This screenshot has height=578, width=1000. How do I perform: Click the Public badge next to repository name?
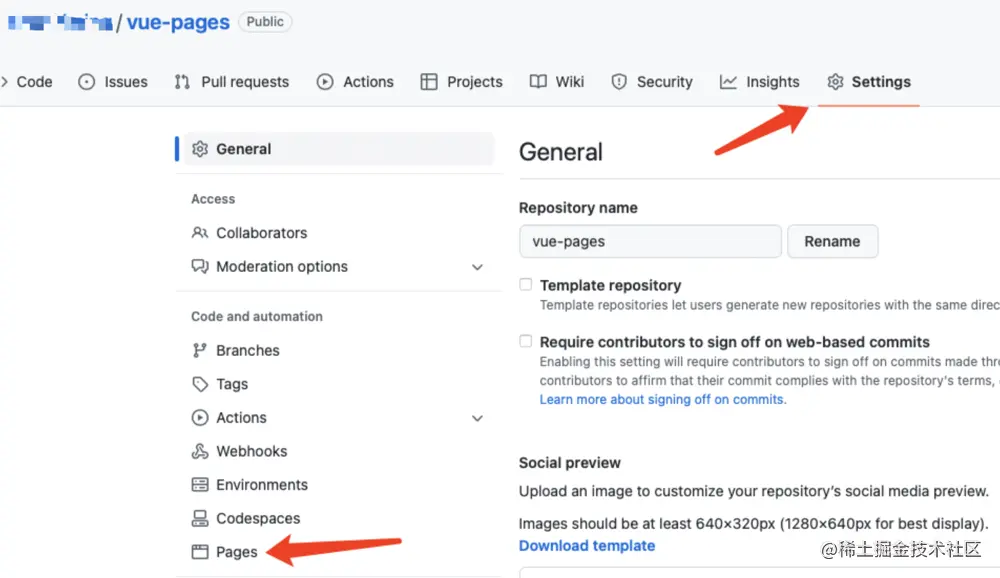(x=264, y=21)
